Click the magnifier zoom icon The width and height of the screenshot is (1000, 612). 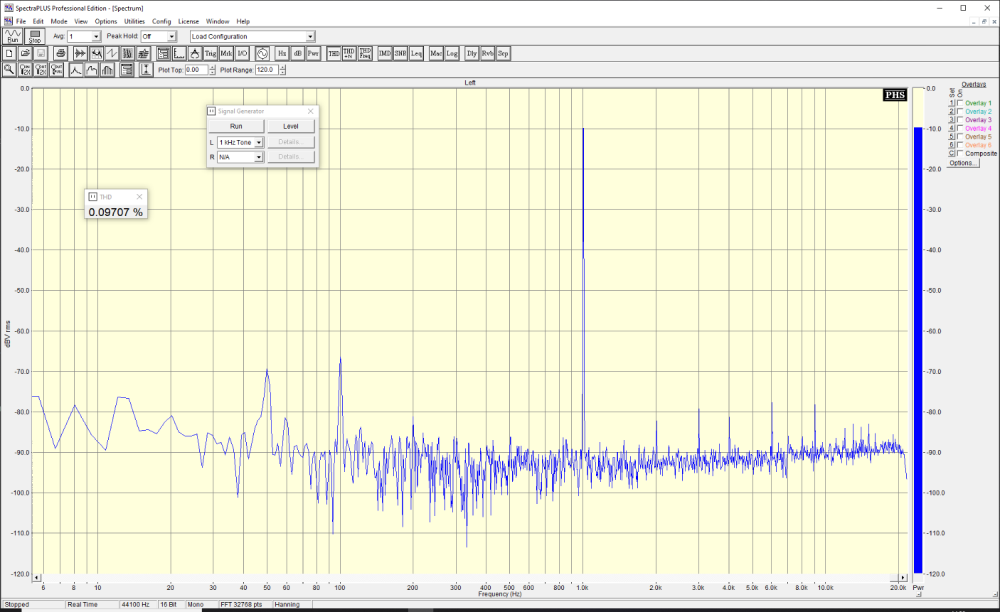(x=9, y=70)
